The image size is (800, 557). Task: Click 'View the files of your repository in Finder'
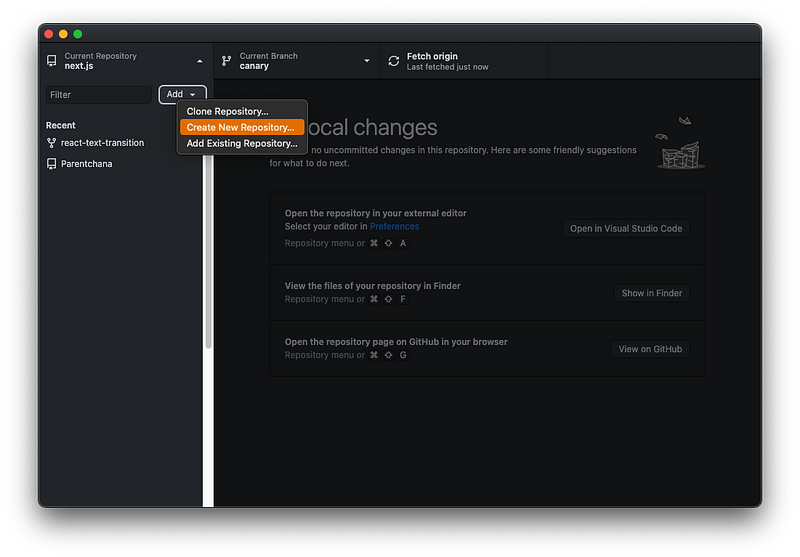click(x=372, y=286)
